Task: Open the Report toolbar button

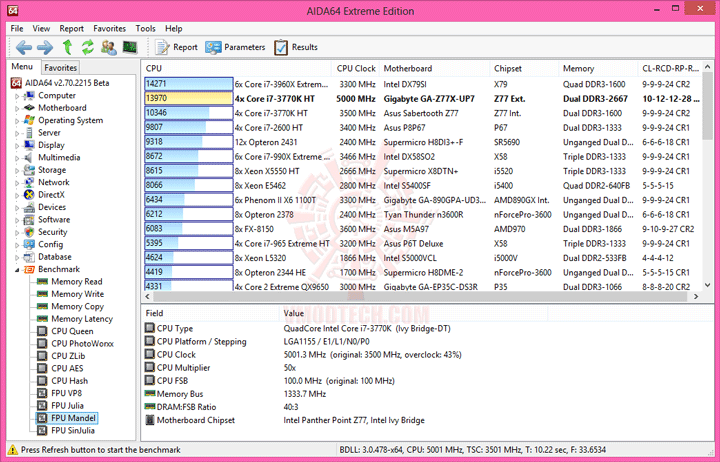Action: pyautogui.click(x=176, y=47)
